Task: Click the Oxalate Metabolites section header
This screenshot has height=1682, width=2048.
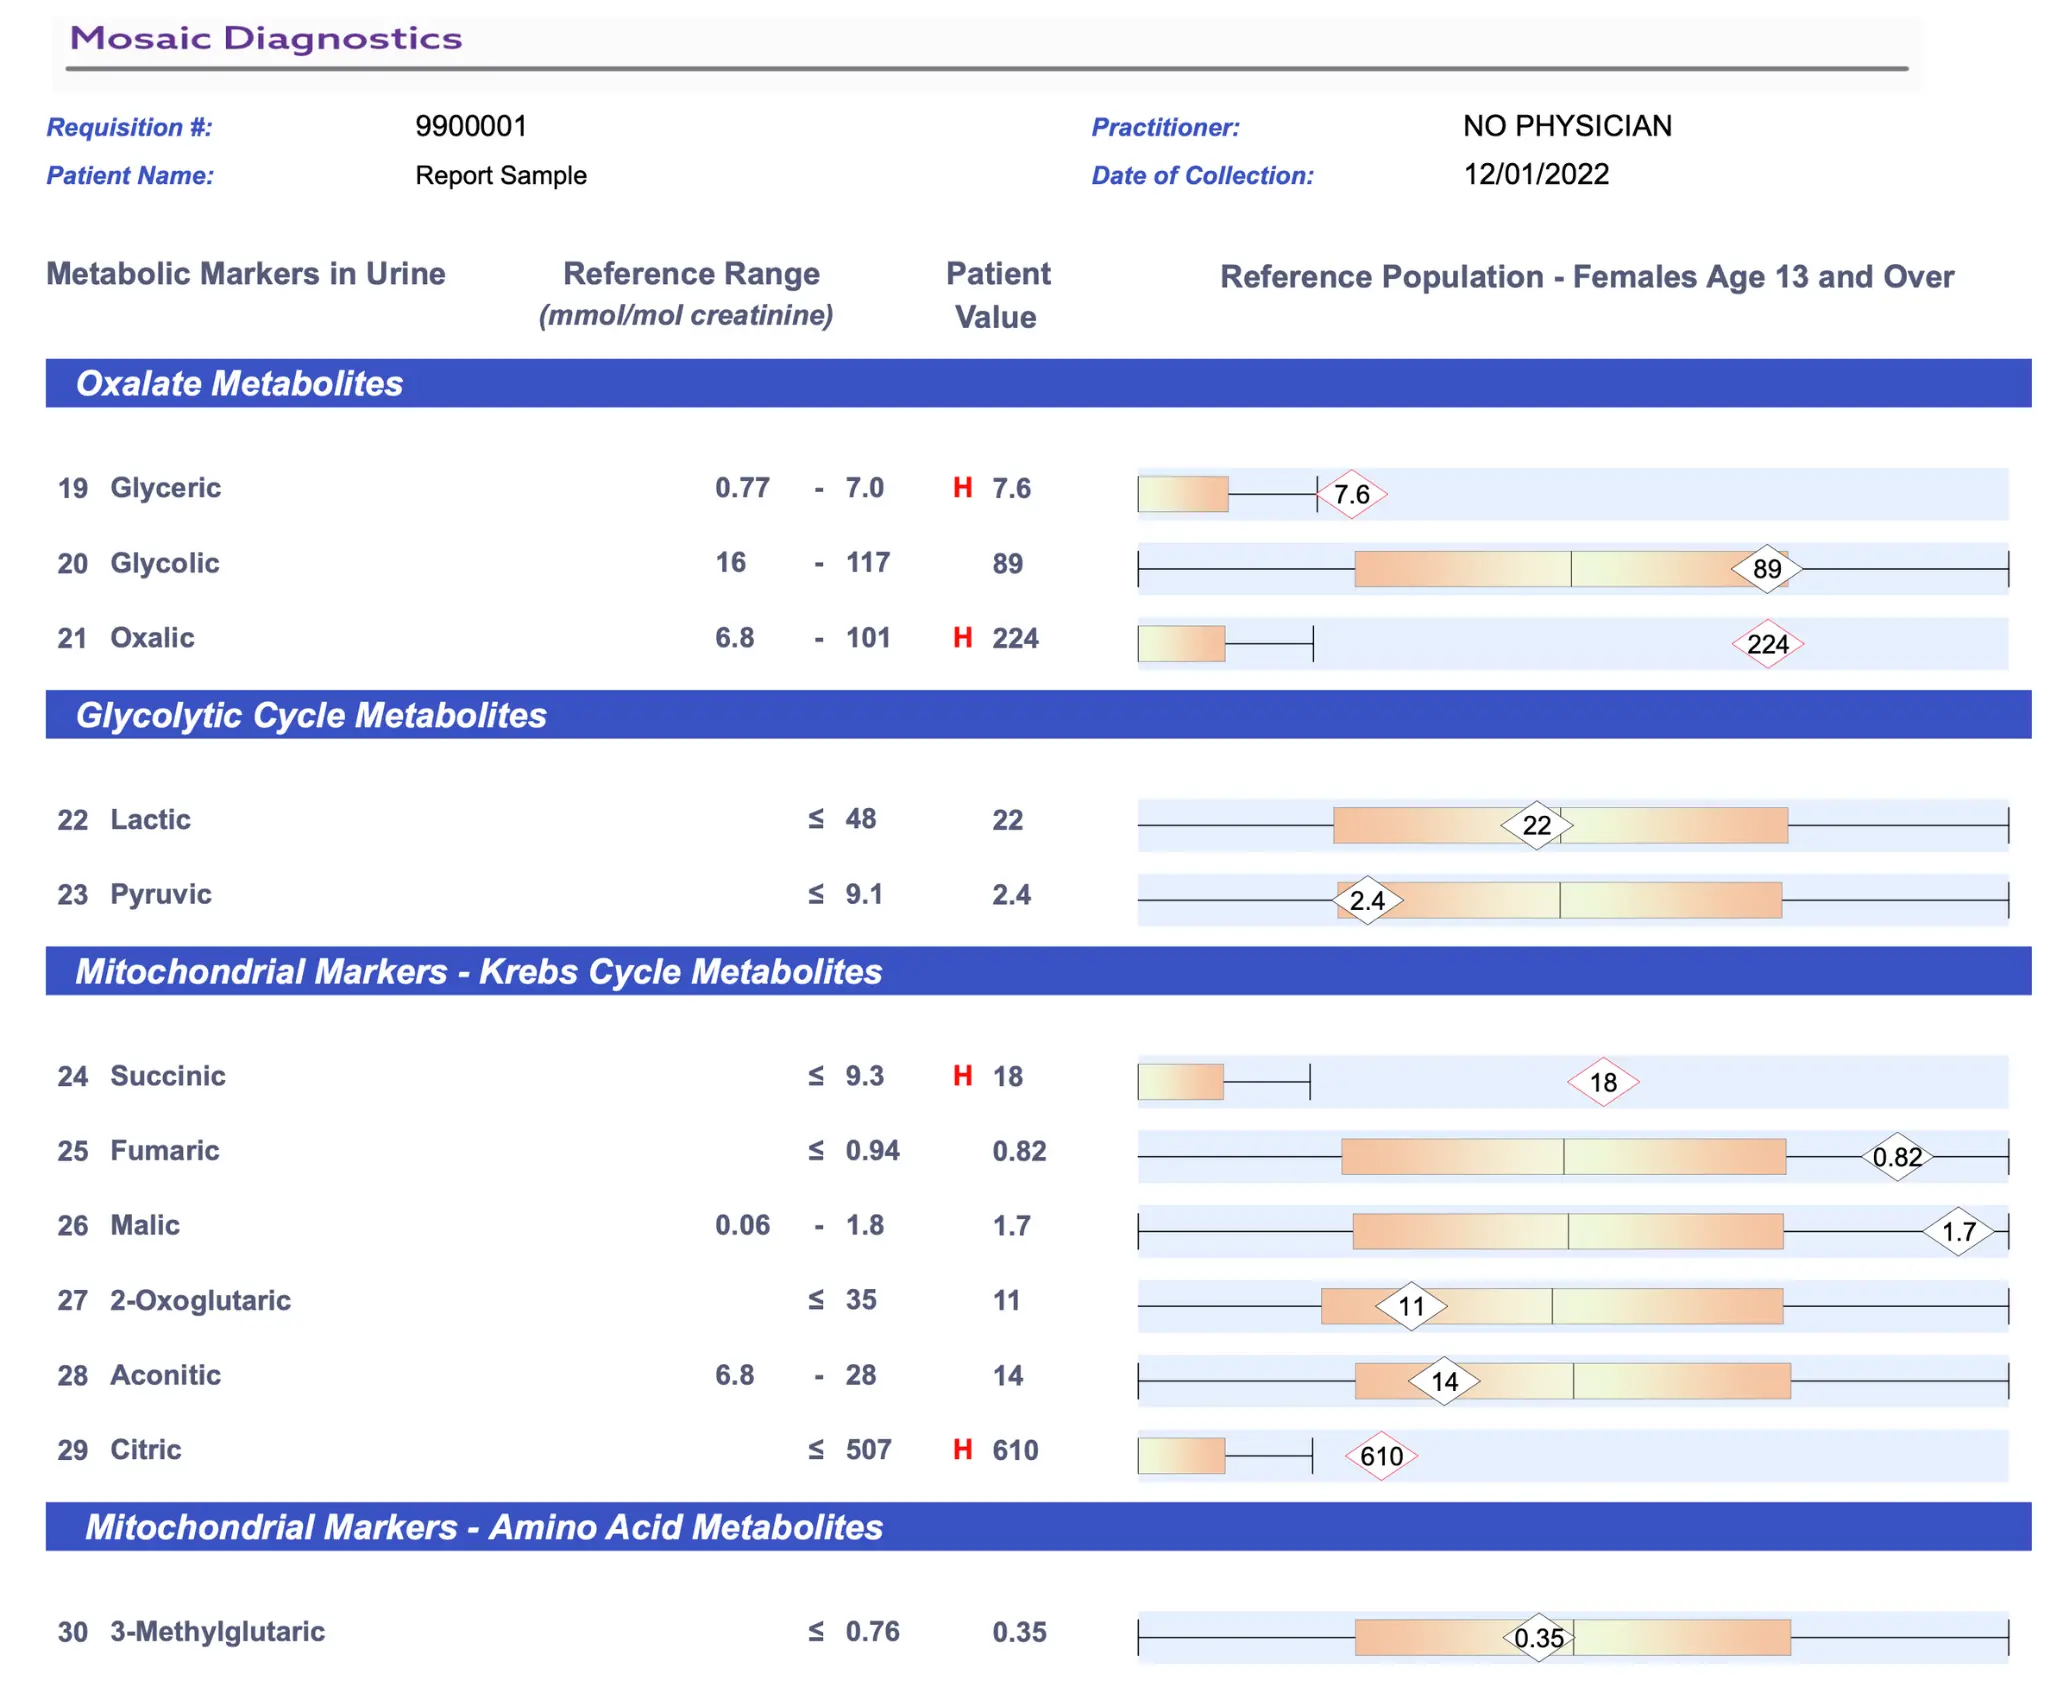Action: [x=239, y=384]
